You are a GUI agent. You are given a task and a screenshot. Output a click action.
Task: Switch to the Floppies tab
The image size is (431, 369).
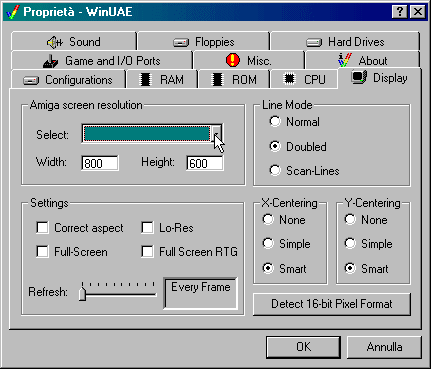(203, 42)
